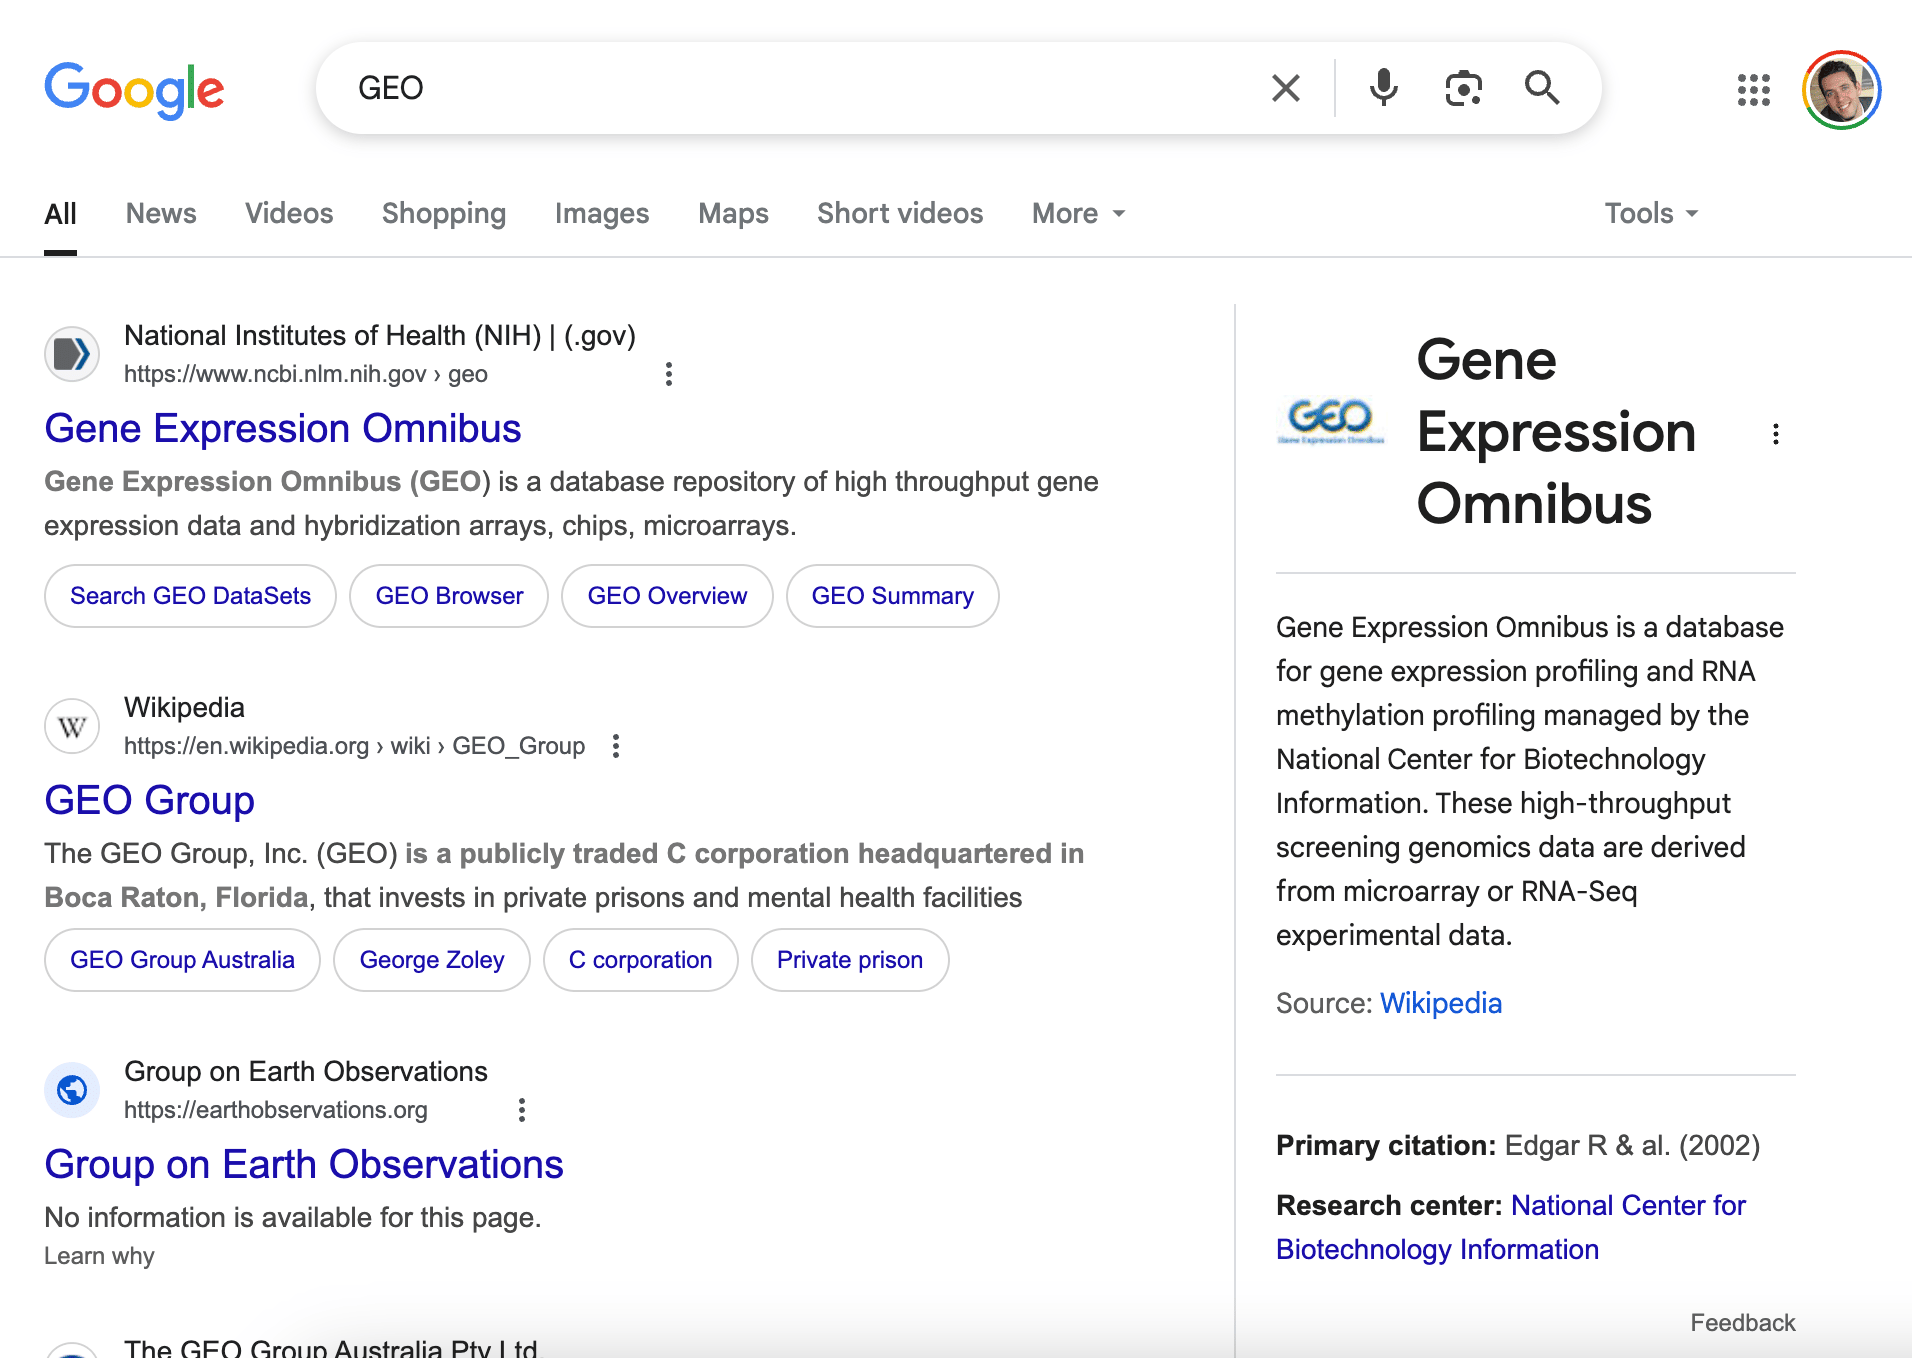Click the Gene Expression Omnibus panel heading
The width and height of the screenshot is (1912, 1358).
click(1556, 432)
